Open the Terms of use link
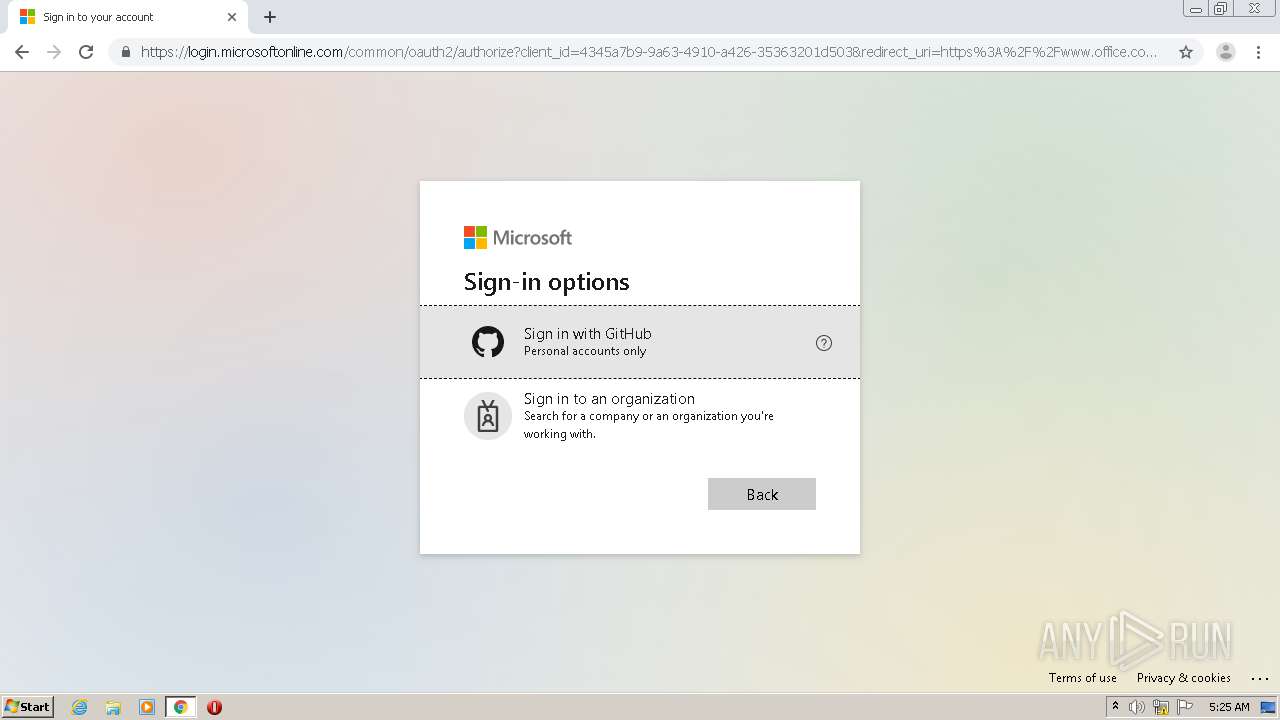The height and width of the screenshot is (720, 1280). point(1083,678)
